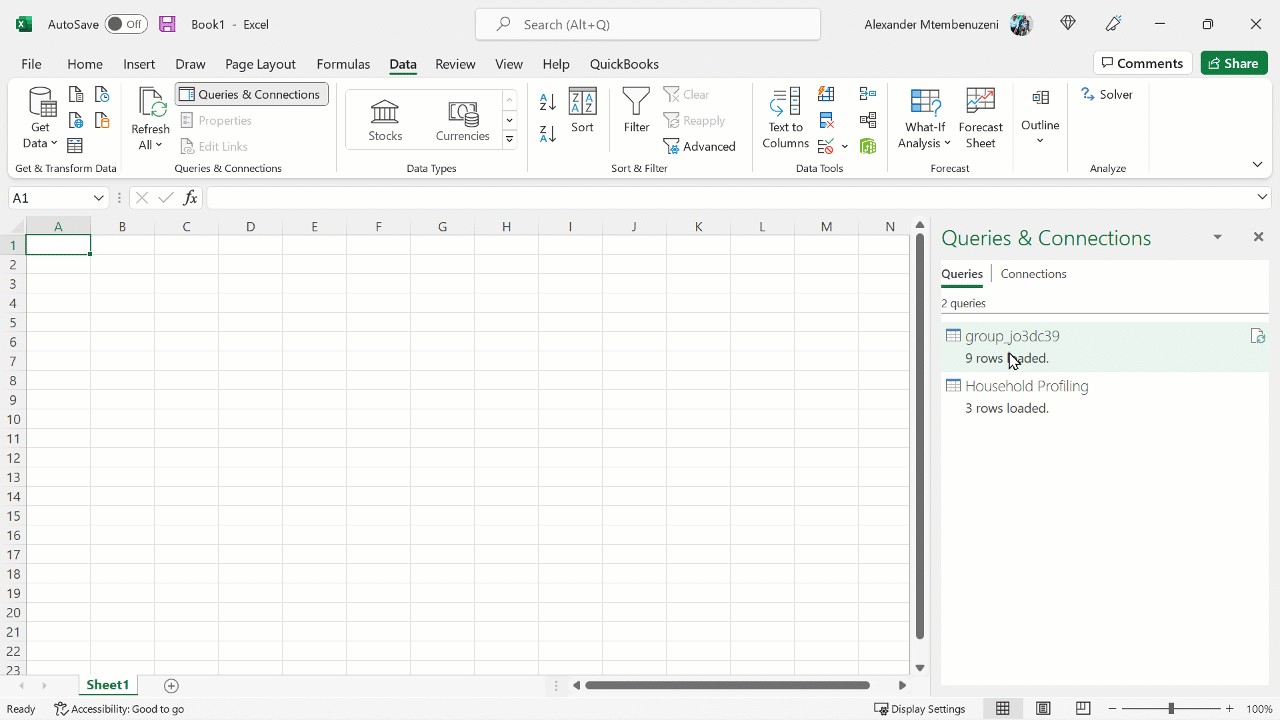Screen dimensions: 1280x720
Task: Open the Refresh All dropdown
Action: [150, 144]
